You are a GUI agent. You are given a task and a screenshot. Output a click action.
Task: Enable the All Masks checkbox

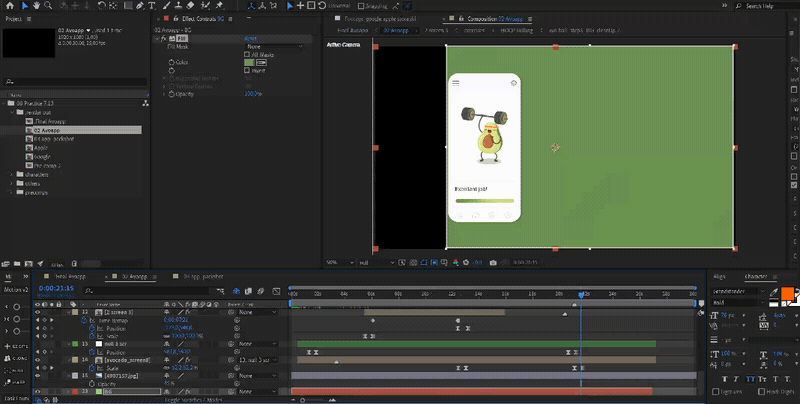tap(247, 53)
